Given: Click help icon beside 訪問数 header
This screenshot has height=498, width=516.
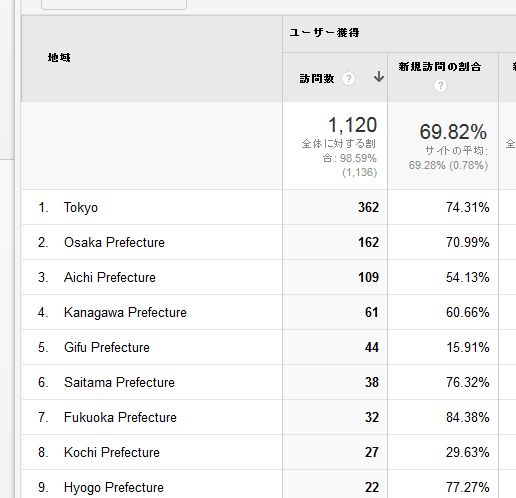Looking at the screenshot, I should click(348, 79).
